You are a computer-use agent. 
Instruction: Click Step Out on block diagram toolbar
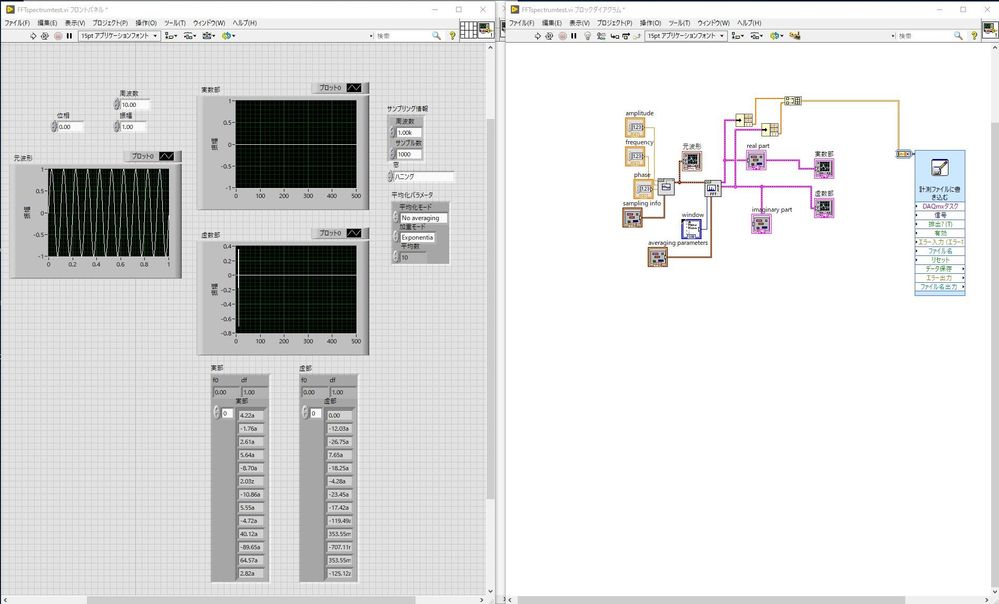636,36
